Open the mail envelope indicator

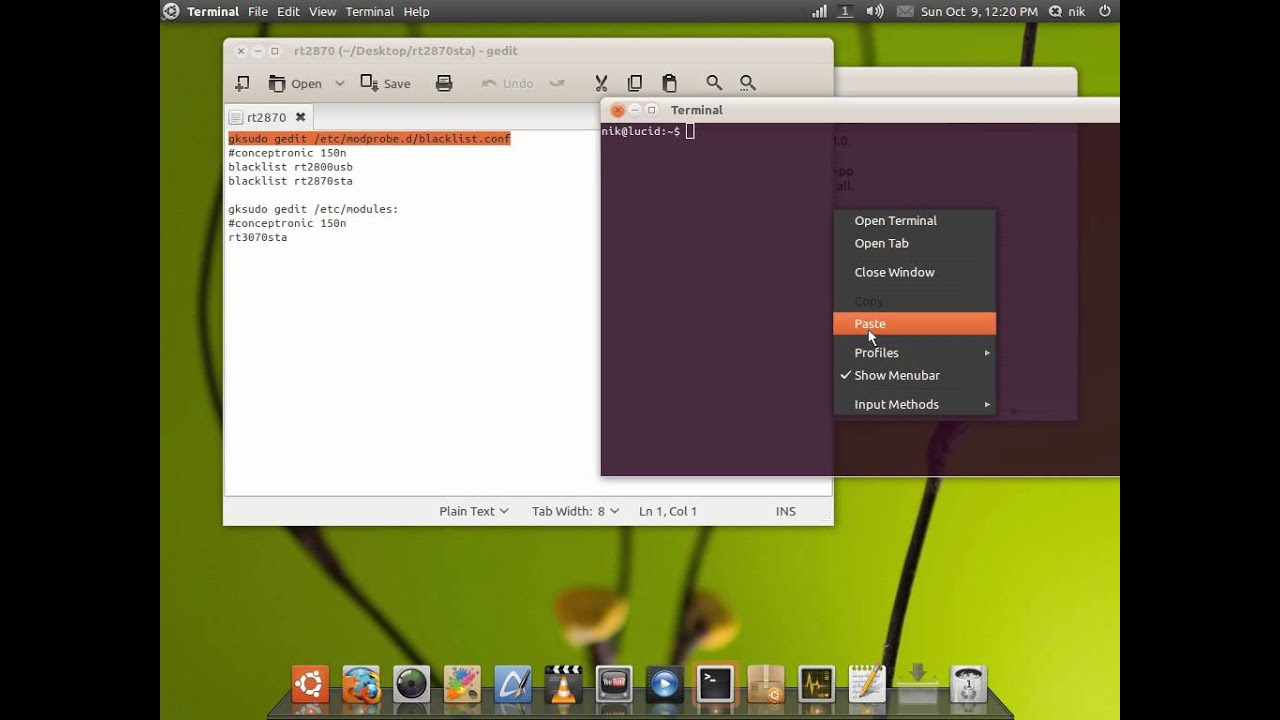(905, 12)
